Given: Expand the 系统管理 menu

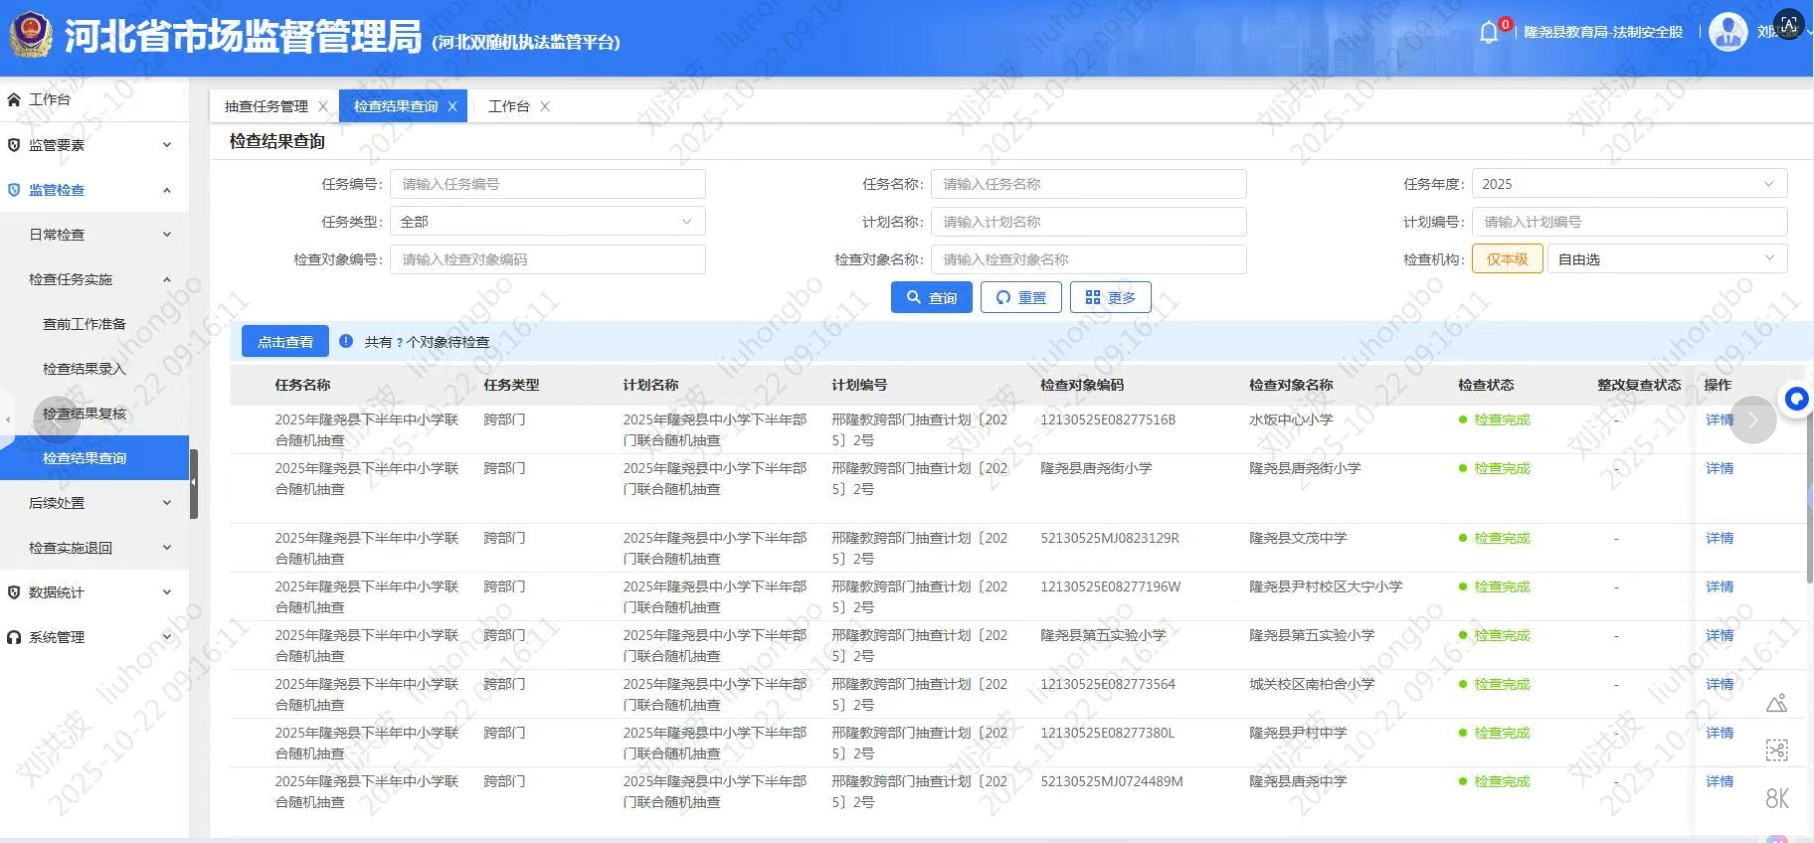Looking at the screenshot, I should tap(167, 637).
